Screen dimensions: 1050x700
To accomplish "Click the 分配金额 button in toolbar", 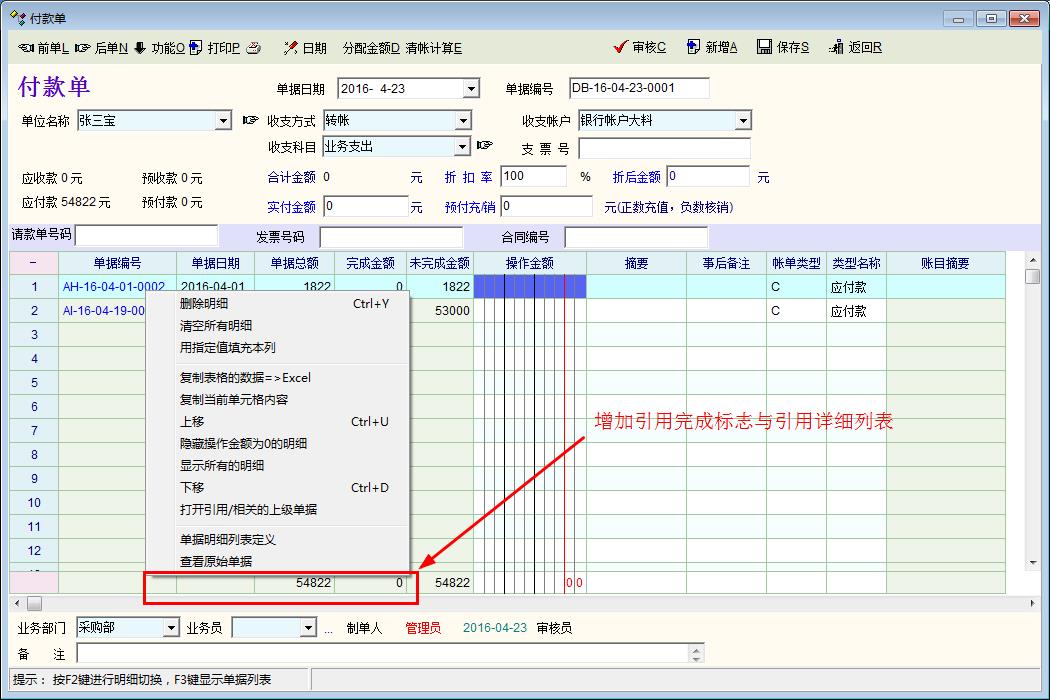I will point(370,47).
